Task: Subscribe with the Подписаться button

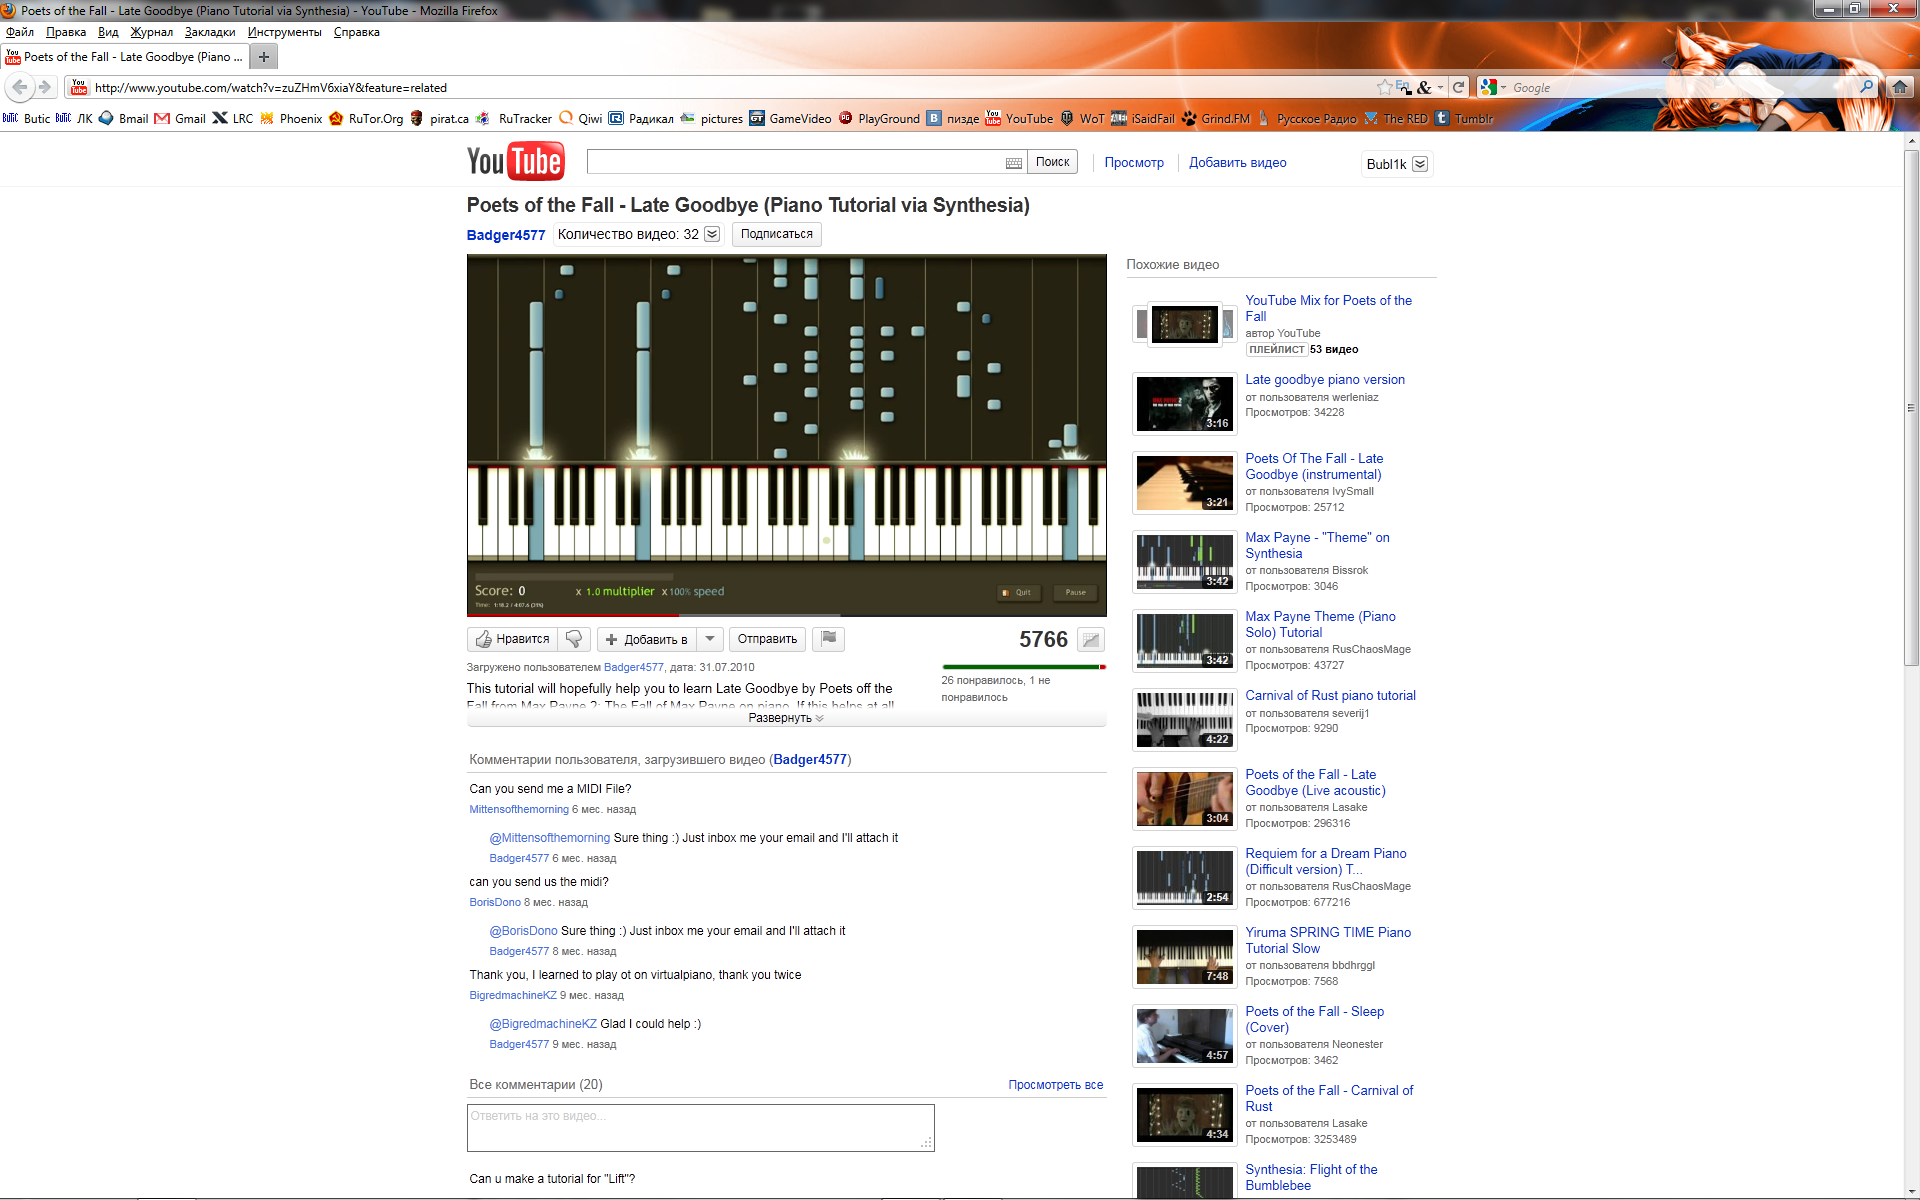Action: [x=776, y=234]
